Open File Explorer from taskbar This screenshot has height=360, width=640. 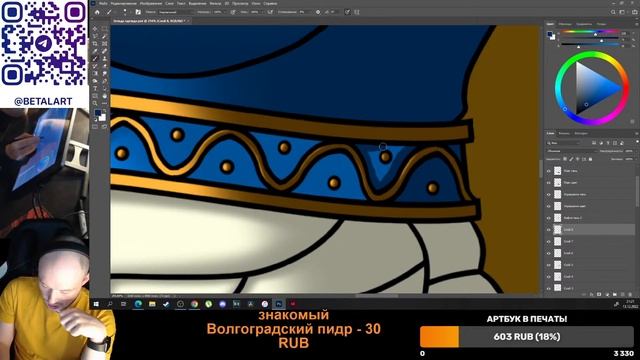pos(152,304)
